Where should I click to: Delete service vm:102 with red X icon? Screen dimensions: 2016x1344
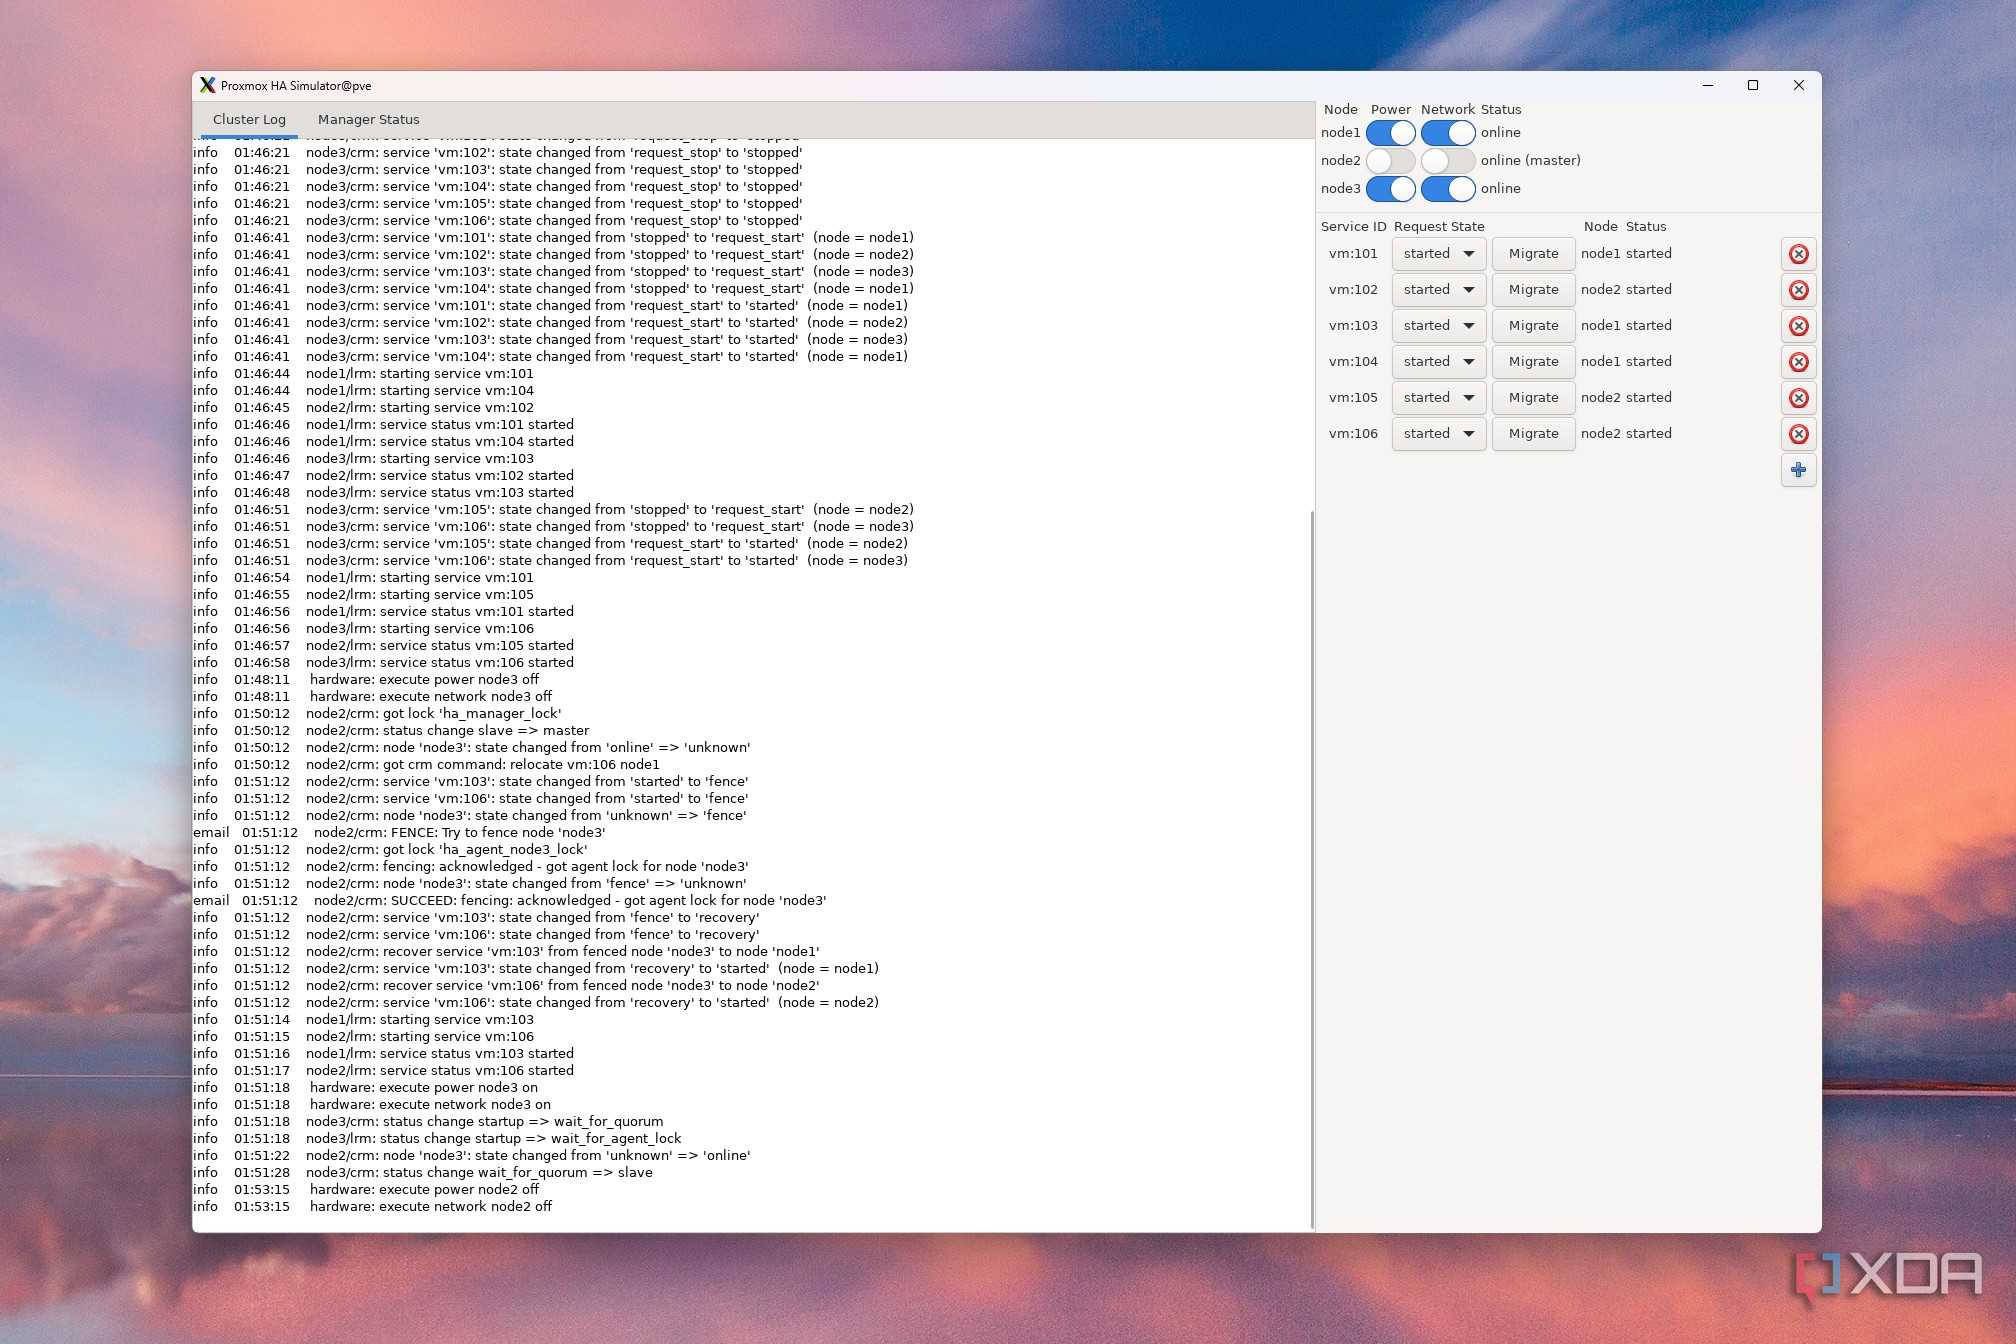[1798, 290]
